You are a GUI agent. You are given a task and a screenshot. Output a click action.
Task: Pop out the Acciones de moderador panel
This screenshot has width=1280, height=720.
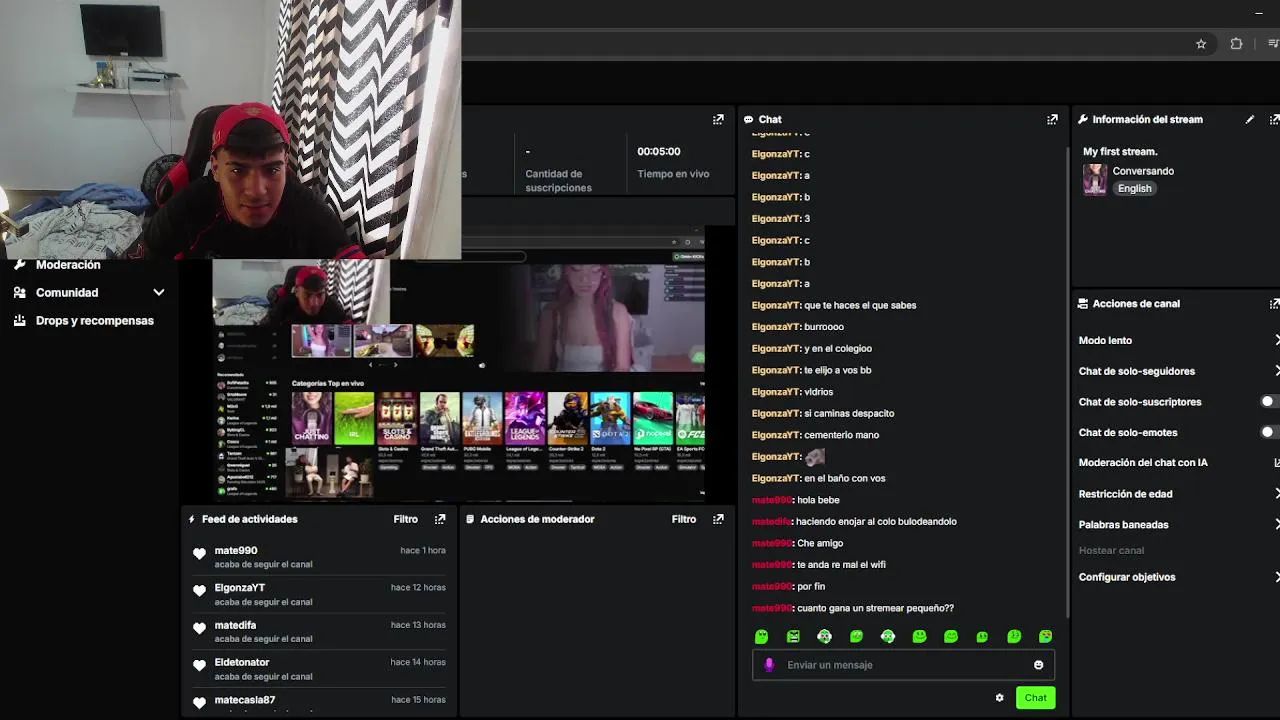(718, 519)
